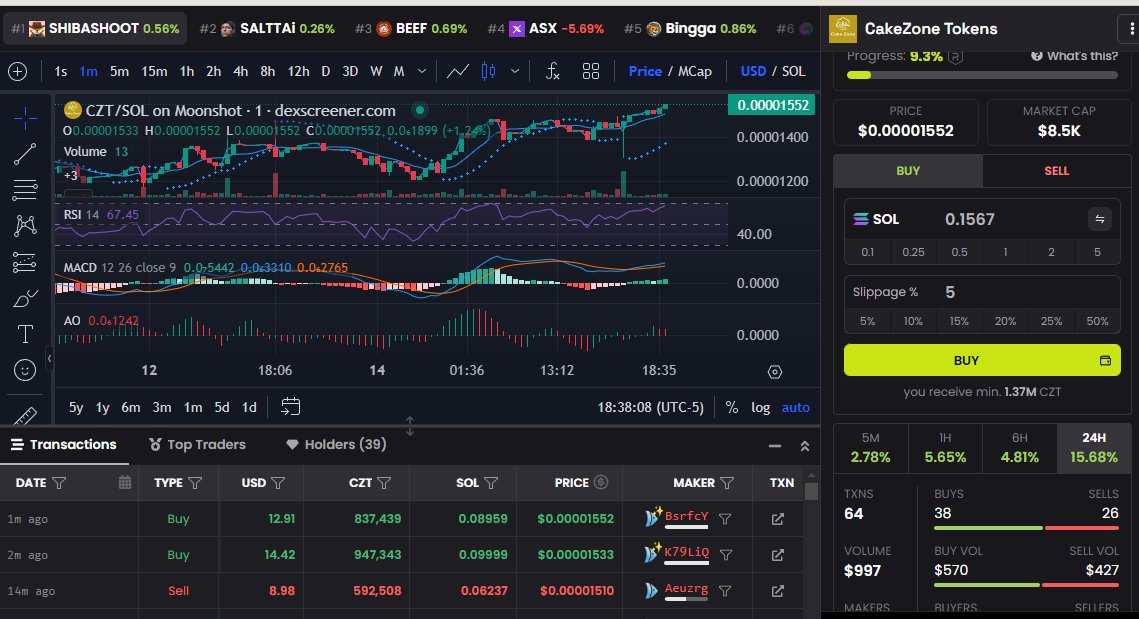Open the date picker calendar in the DATE column
The width and height of the screenshot is (1139, 619).
pos(125,482)
